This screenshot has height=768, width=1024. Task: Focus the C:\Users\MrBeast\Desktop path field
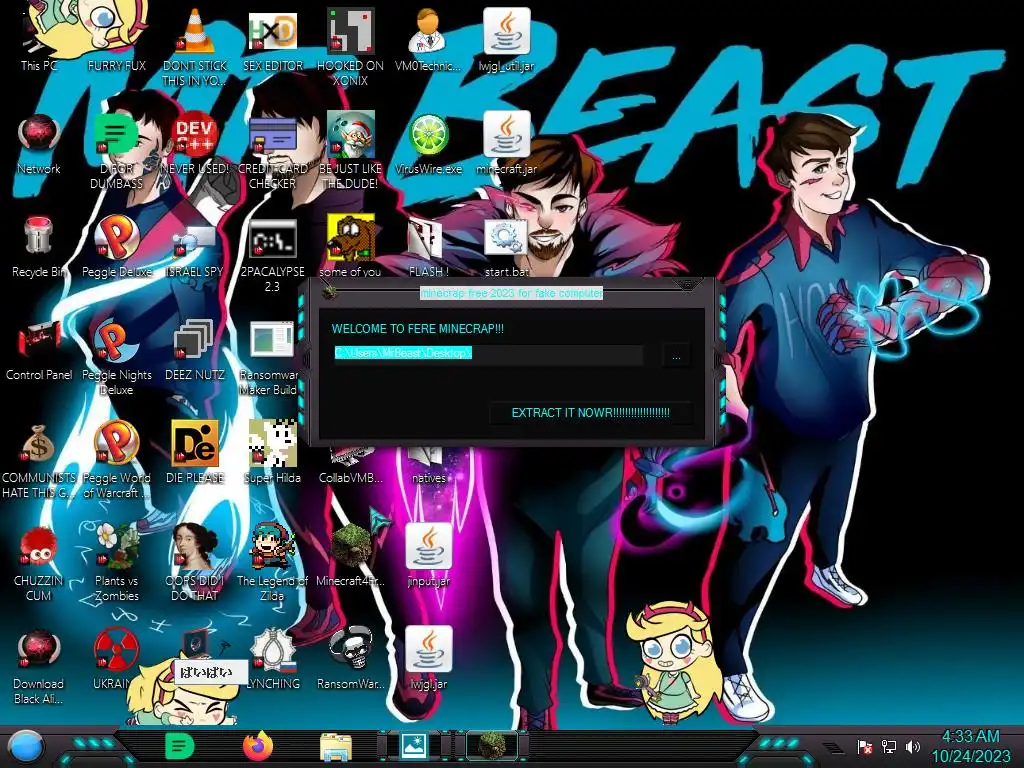tap(488, 353)
